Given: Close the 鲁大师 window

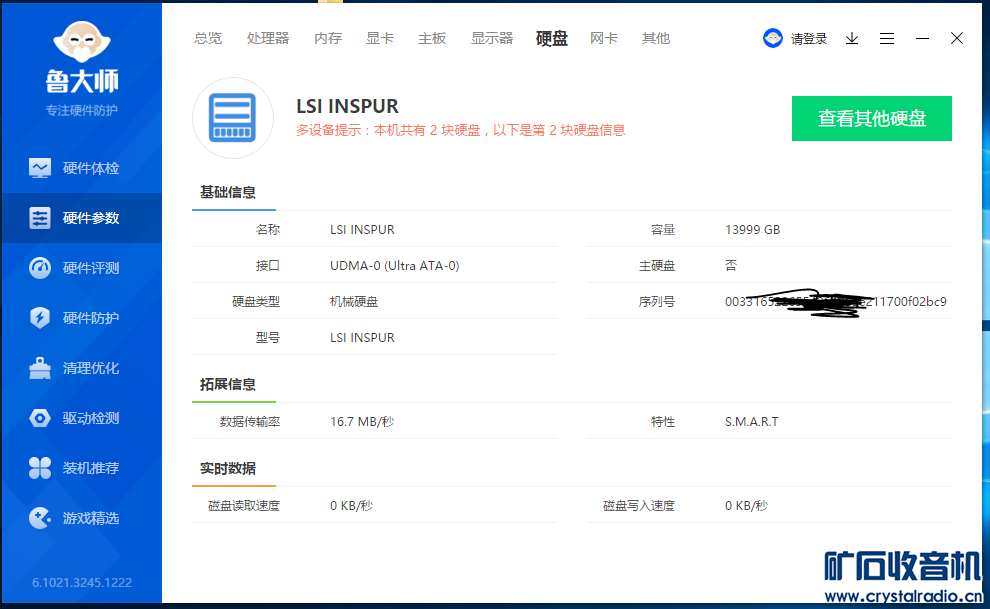Looking at the screenshot, I should click(957, 38).
